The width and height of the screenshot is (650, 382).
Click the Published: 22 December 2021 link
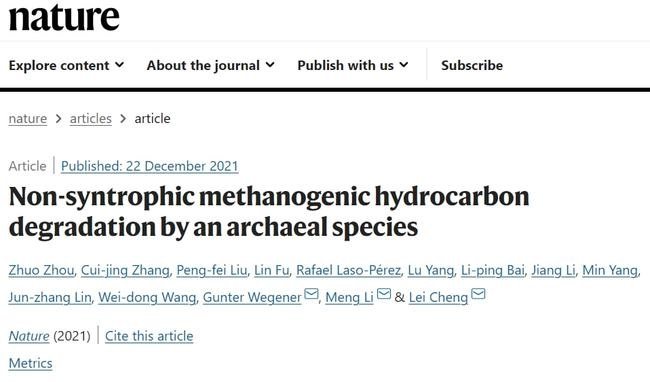(x=150, y=166)
